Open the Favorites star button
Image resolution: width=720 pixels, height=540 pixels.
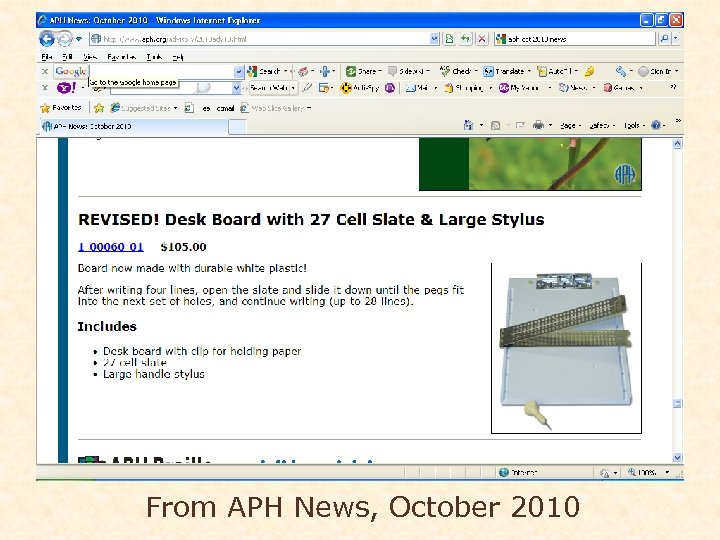pos(61,108)
